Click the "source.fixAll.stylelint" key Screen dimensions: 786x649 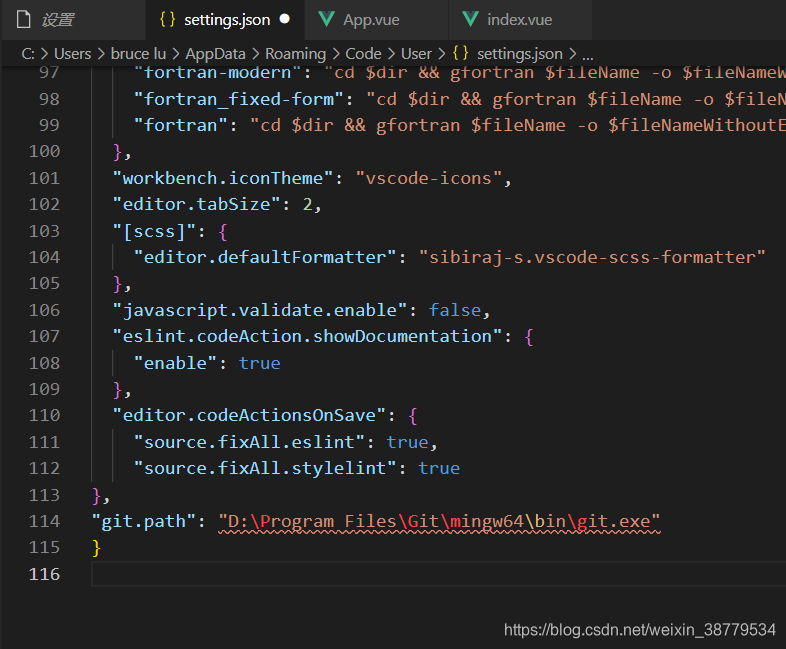pyautogui.click(x=265, y=469)
